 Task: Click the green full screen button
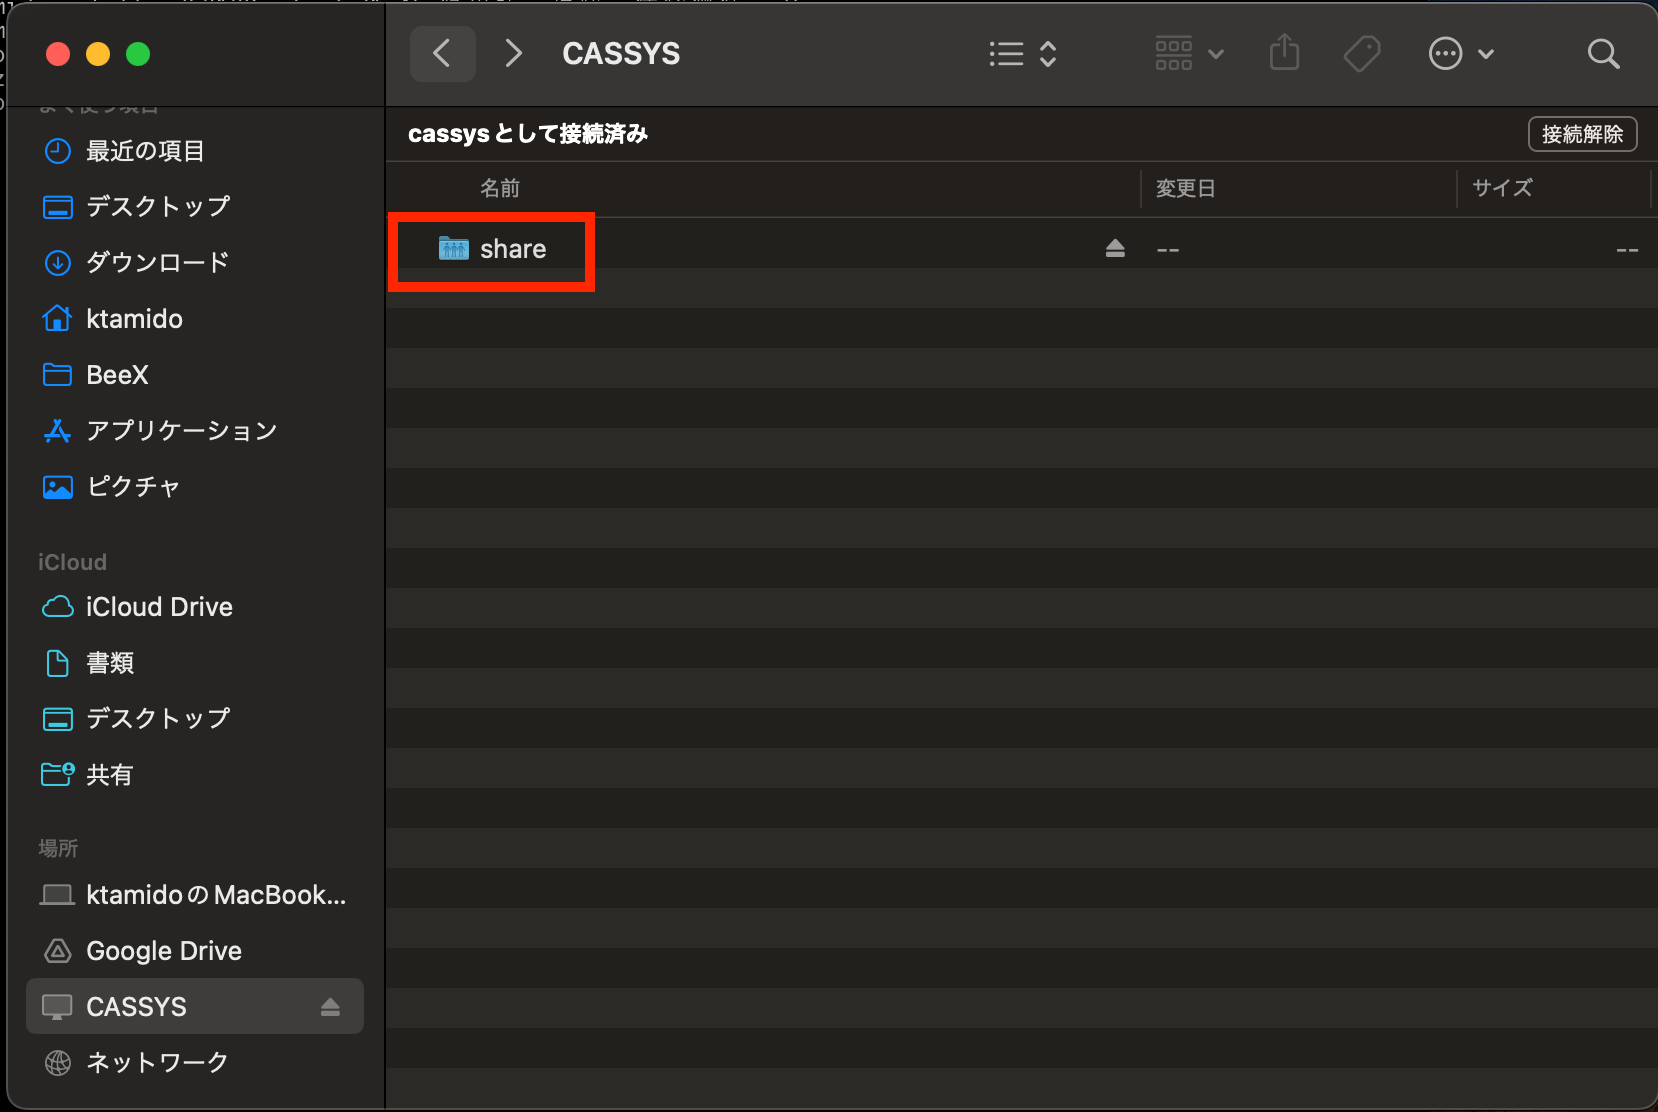[x=138, y=54]
